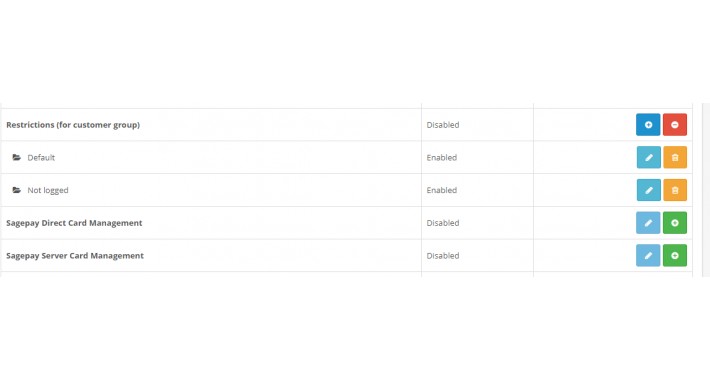Viewport: 710px width, 380px height.
Task: Delete the Default customer group restriction
Action: pos(675,157)
